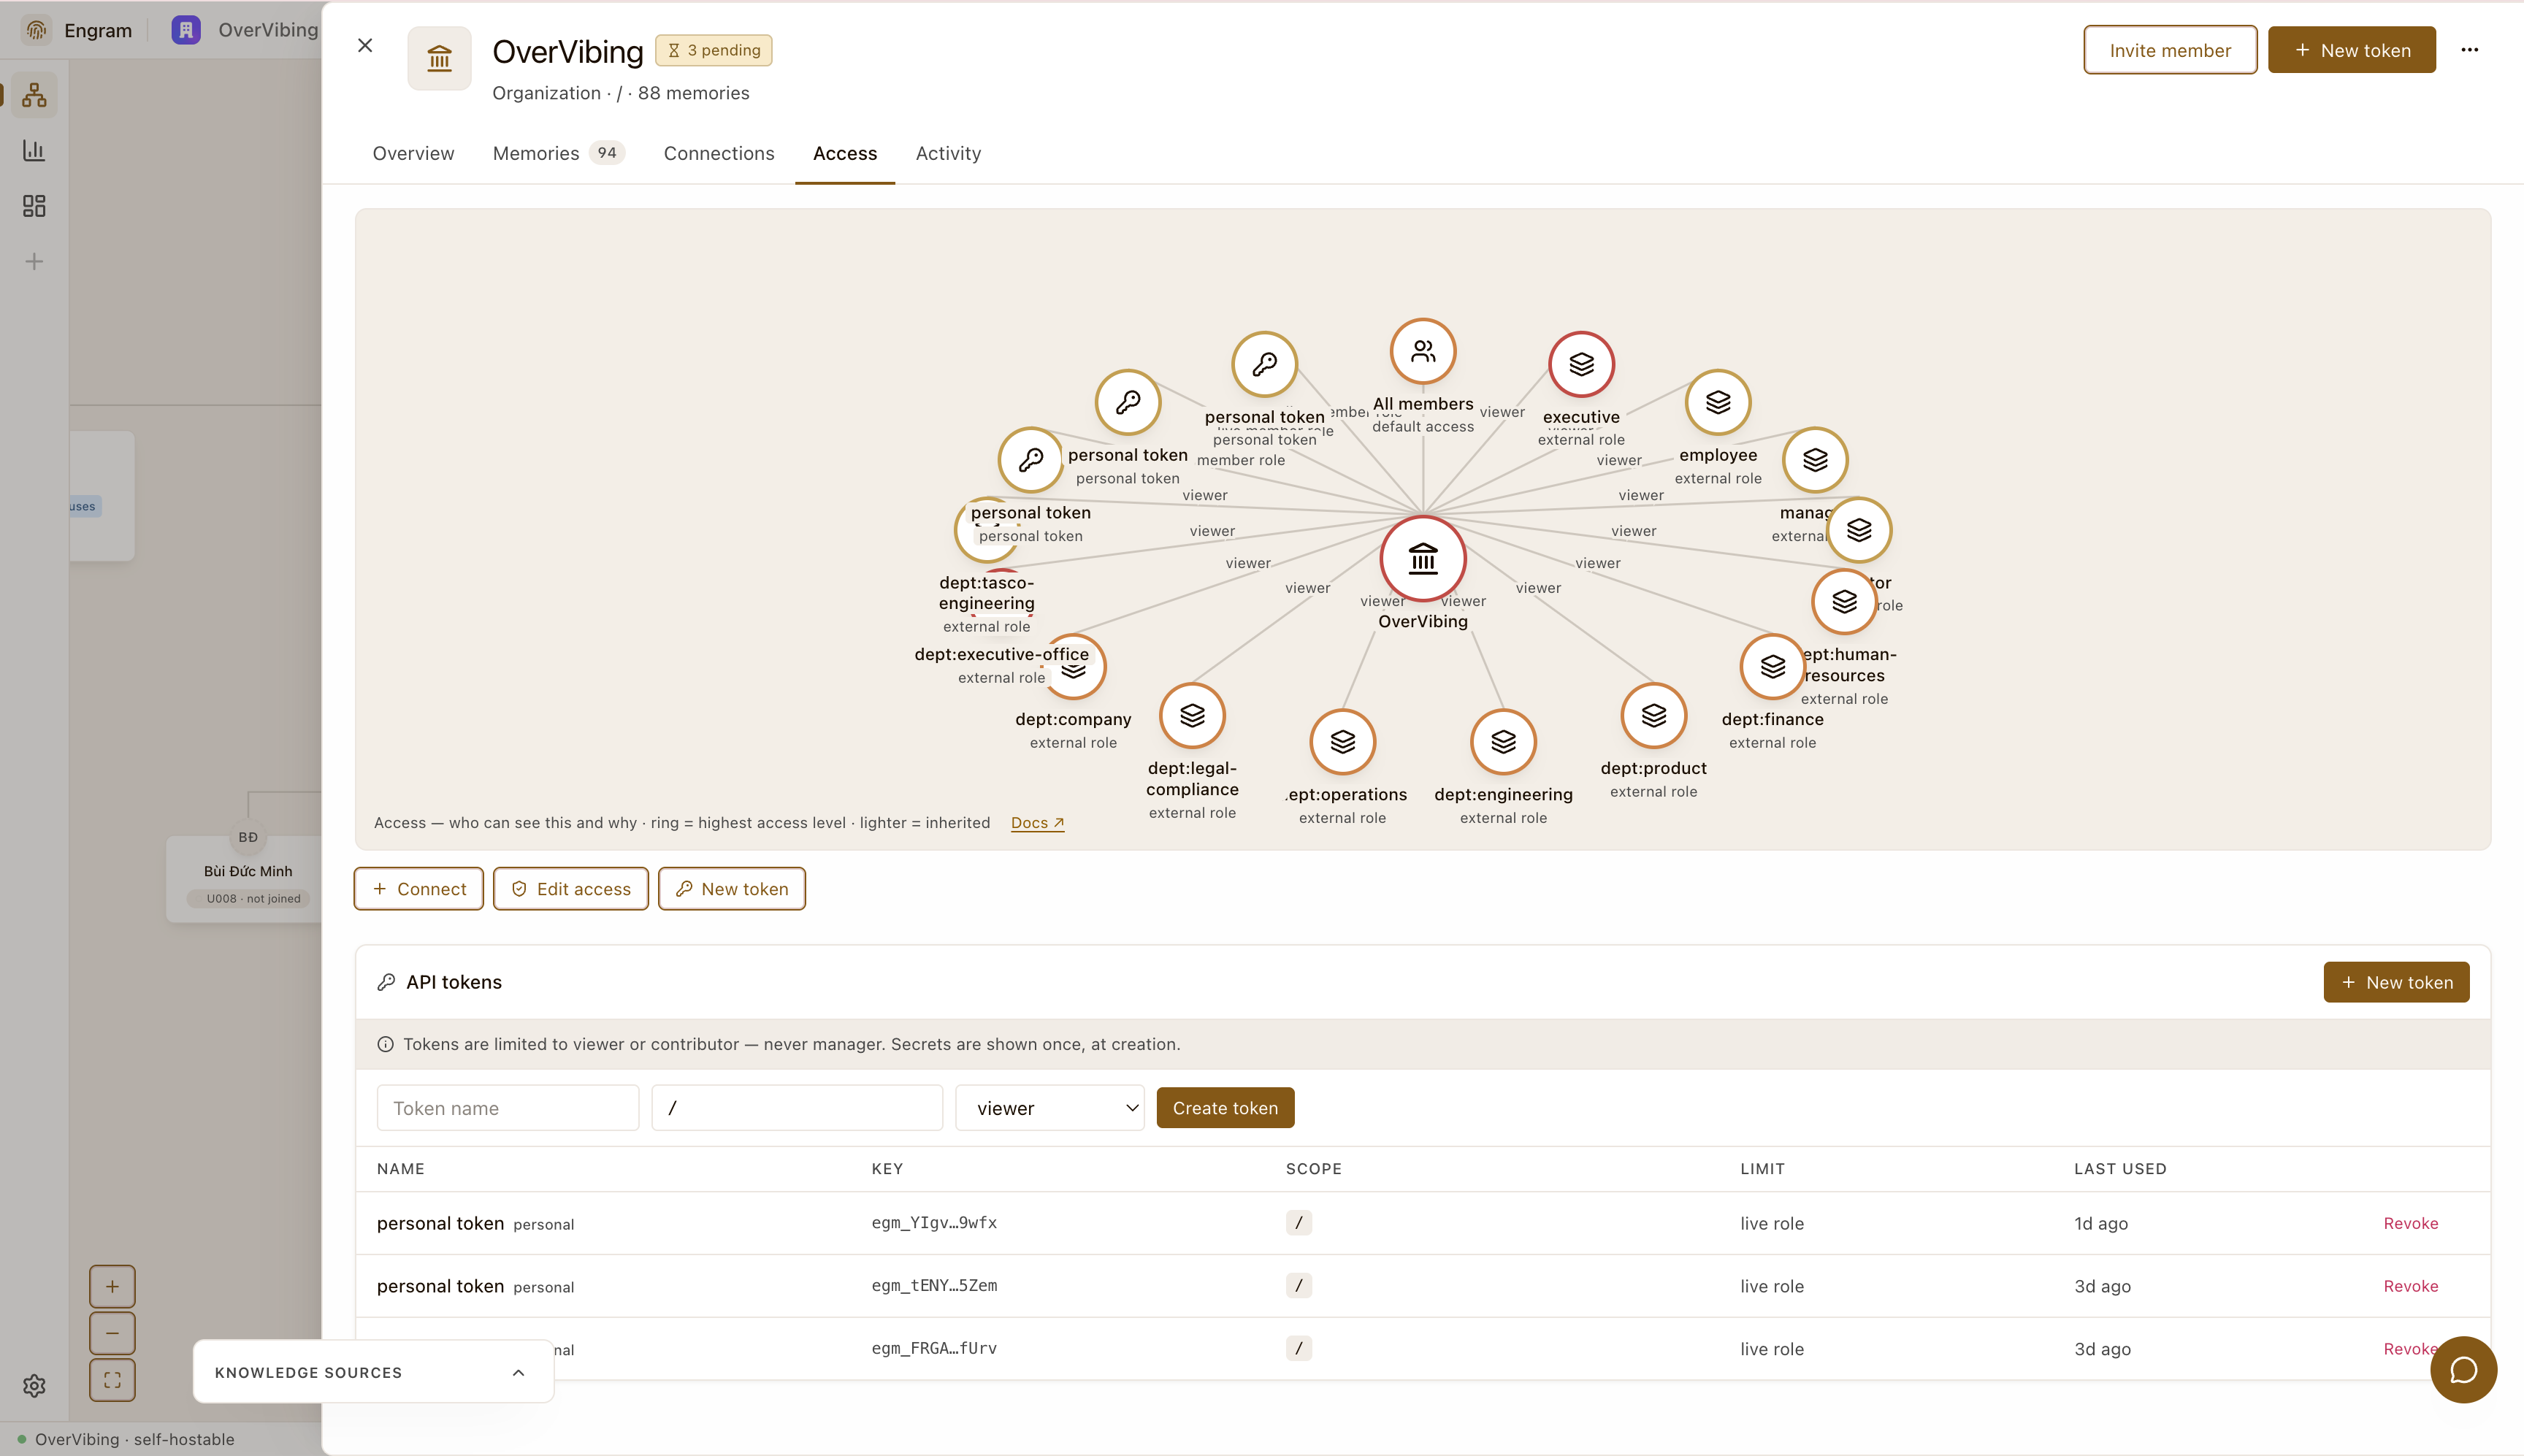Click the LAST USED column header
This screenshot has height=1456, width=2524.
(x=2120, y=1169)
